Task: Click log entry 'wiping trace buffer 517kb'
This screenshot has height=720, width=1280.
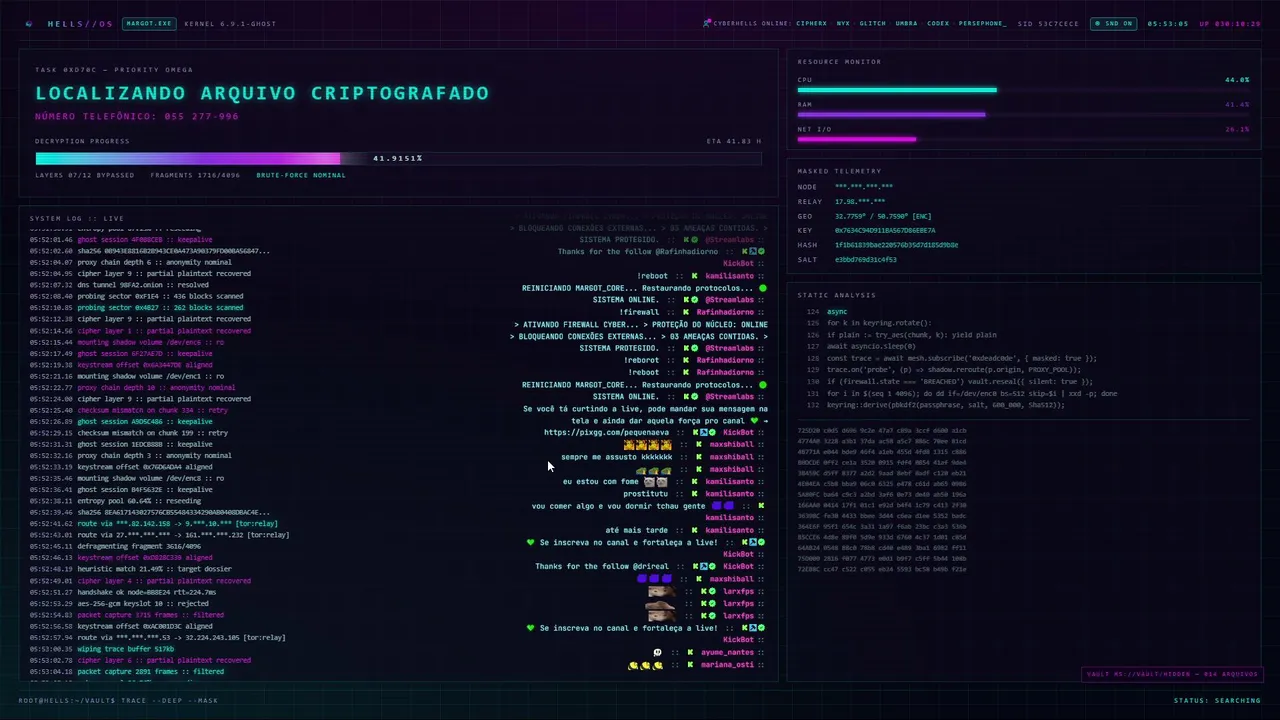Action: click(125, 649)
